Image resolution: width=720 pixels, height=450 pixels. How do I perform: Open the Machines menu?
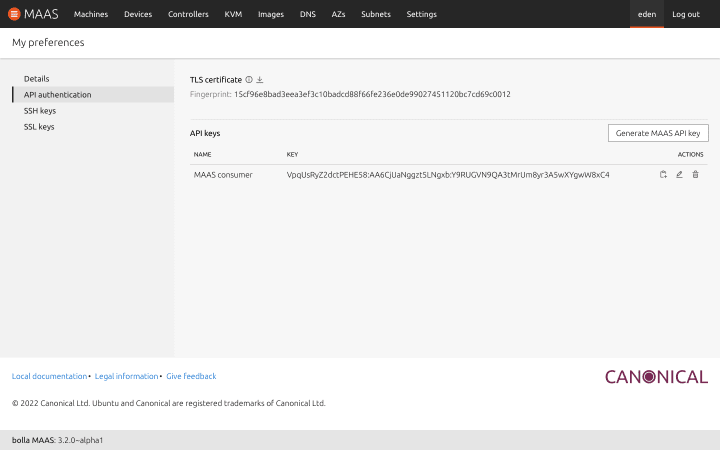pos(91,14)
